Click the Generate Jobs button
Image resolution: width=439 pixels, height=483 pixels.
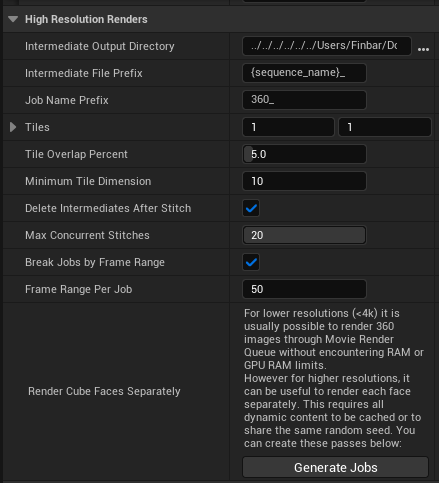(x=335, y=467)
